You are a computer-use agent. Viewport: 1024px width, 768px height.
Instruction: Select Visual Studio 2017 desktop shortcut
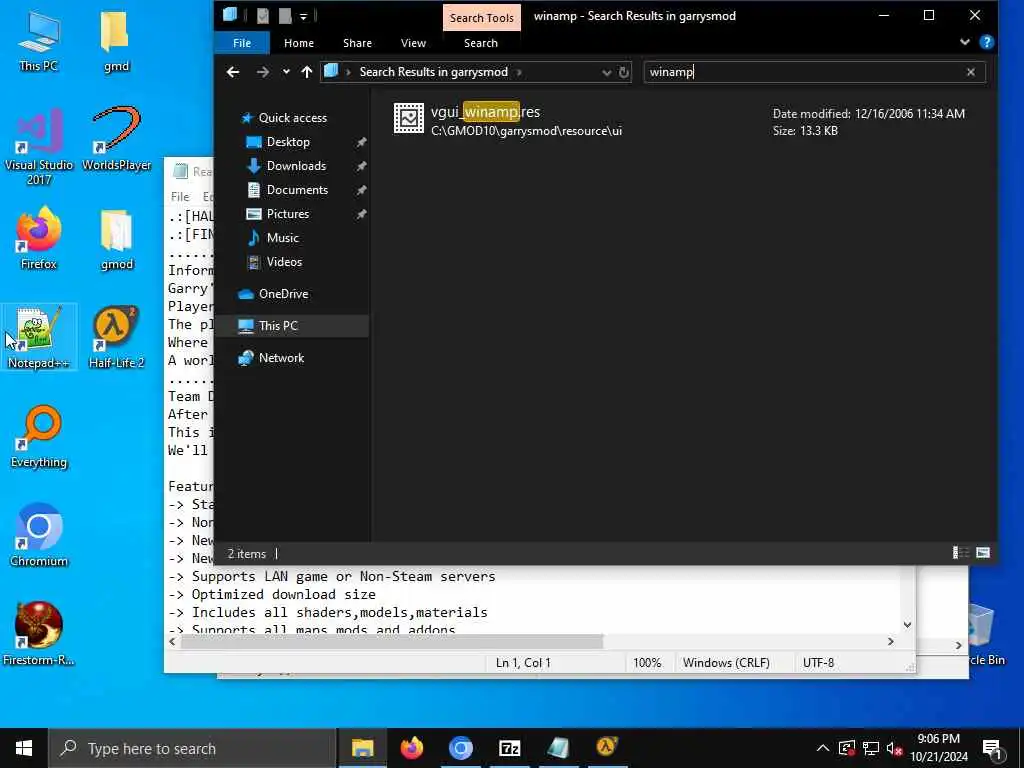pos(39,147)
